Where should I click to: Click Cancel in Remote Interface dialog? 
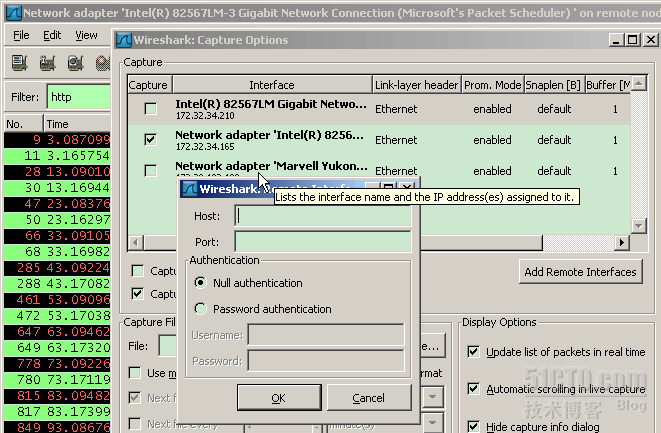[x=369, y=398]
